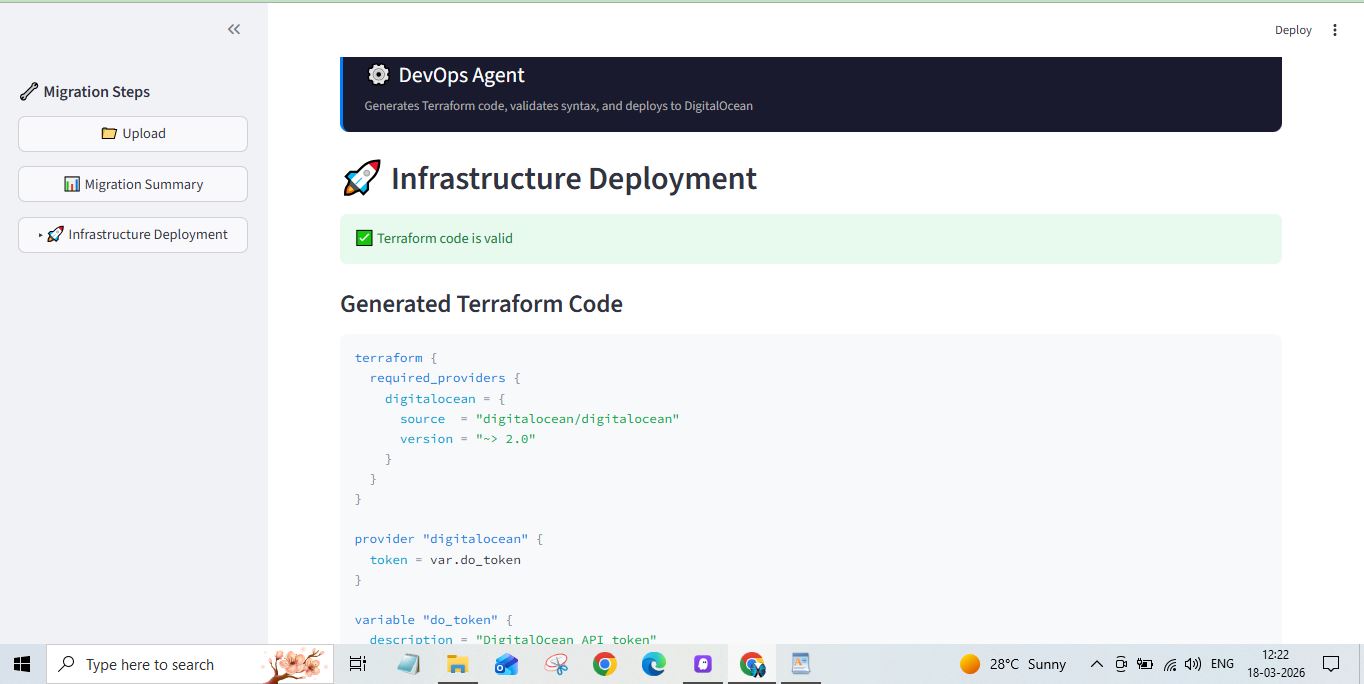Image resolution: width=1364 pixels, height=684 pixels.
Task: Click the 'Migration Steps' sidebar heading
Action: point(96,92)
